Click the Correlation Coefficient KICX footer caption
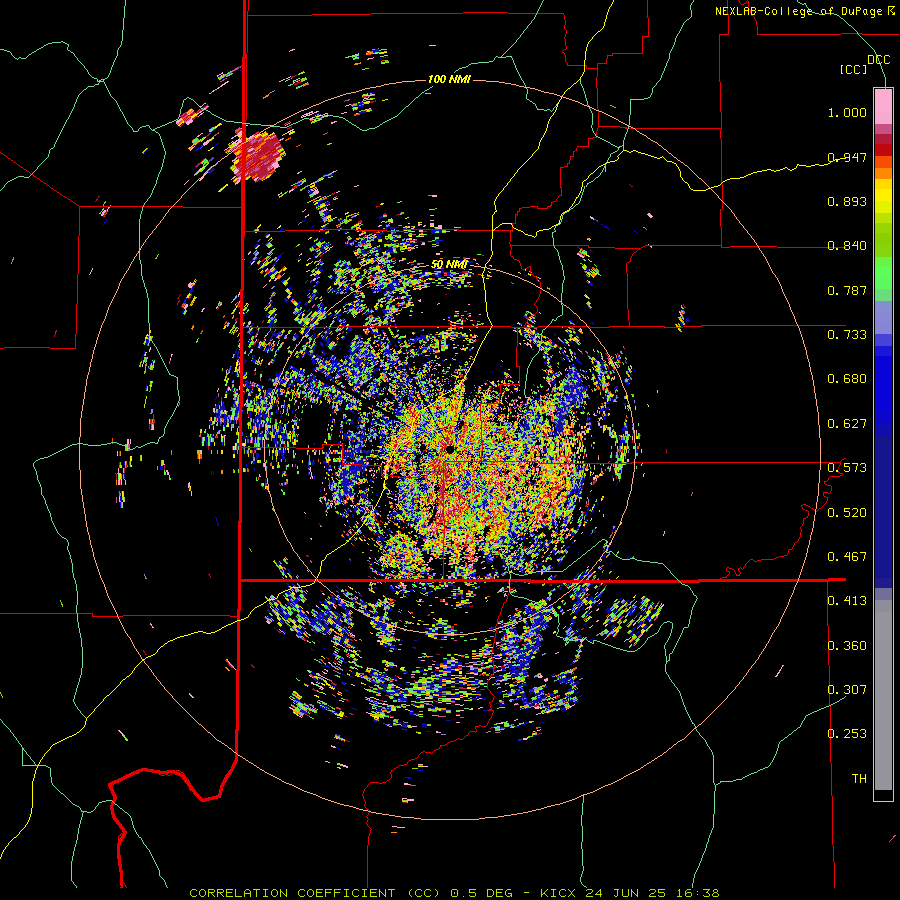 454,893
